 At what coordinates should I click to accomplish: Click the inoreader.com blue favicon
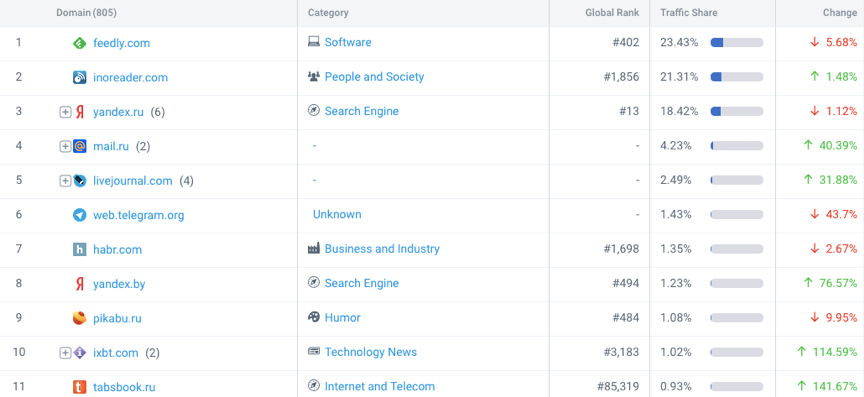pyautogui.click(x=80, y=77)
